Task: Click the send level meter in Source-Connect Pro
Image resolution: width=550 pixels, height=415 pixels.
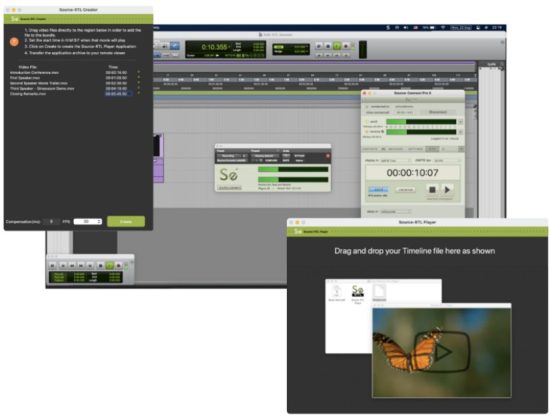Action: coord(421,122)
